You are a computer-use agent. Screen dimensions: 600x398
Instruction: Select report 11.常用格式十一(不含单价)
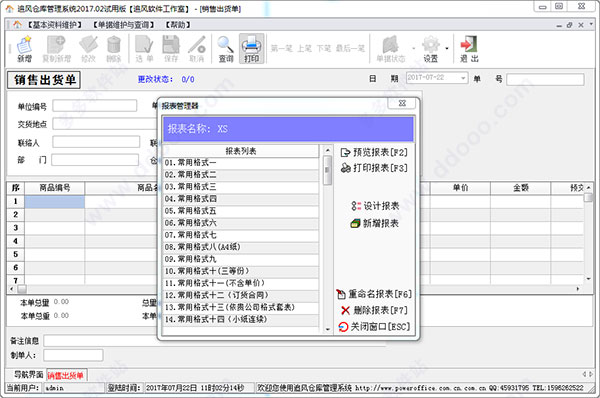click(x=241, y=284)
